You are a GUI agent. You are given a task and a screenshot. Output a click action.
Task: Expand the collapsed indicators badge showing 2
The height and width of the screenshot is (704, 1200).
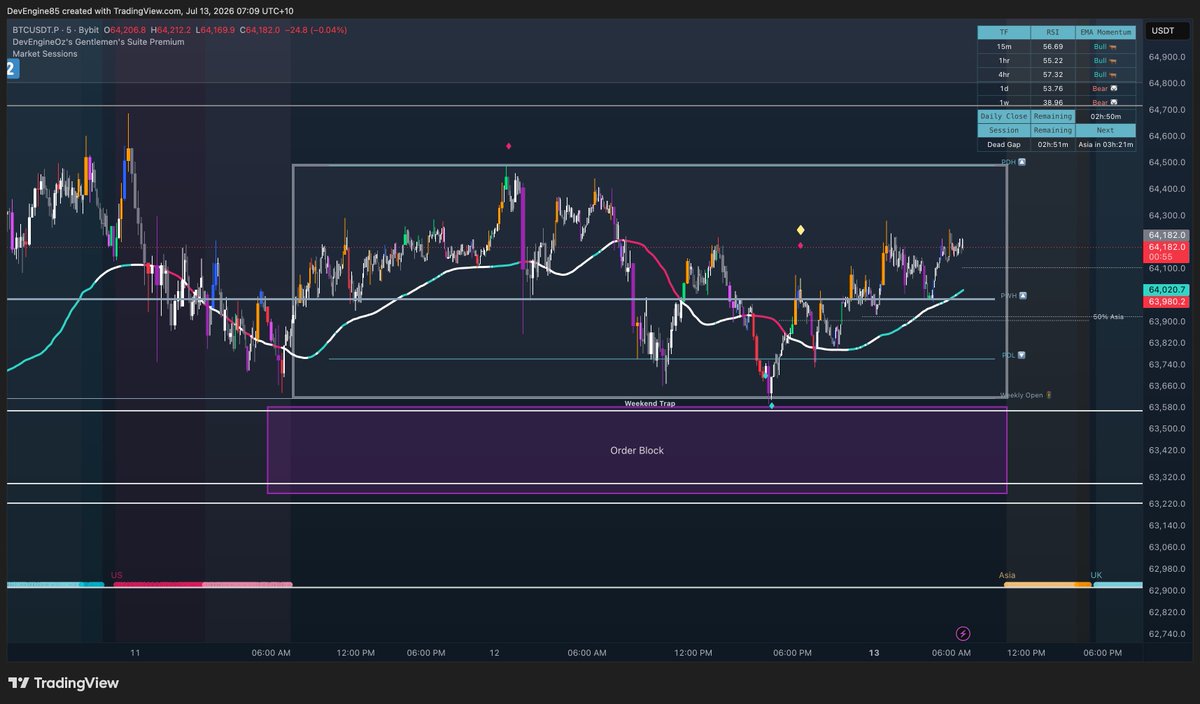click(11, 69)
